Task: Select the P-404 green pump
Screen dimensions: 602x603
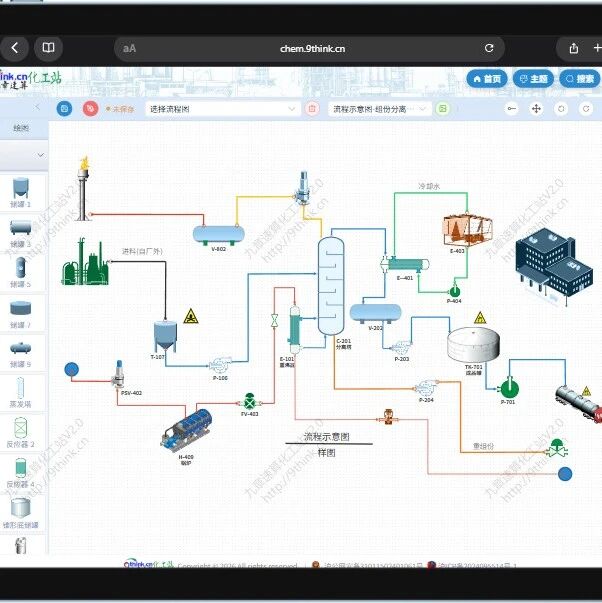Action: (x=454, y=291)
